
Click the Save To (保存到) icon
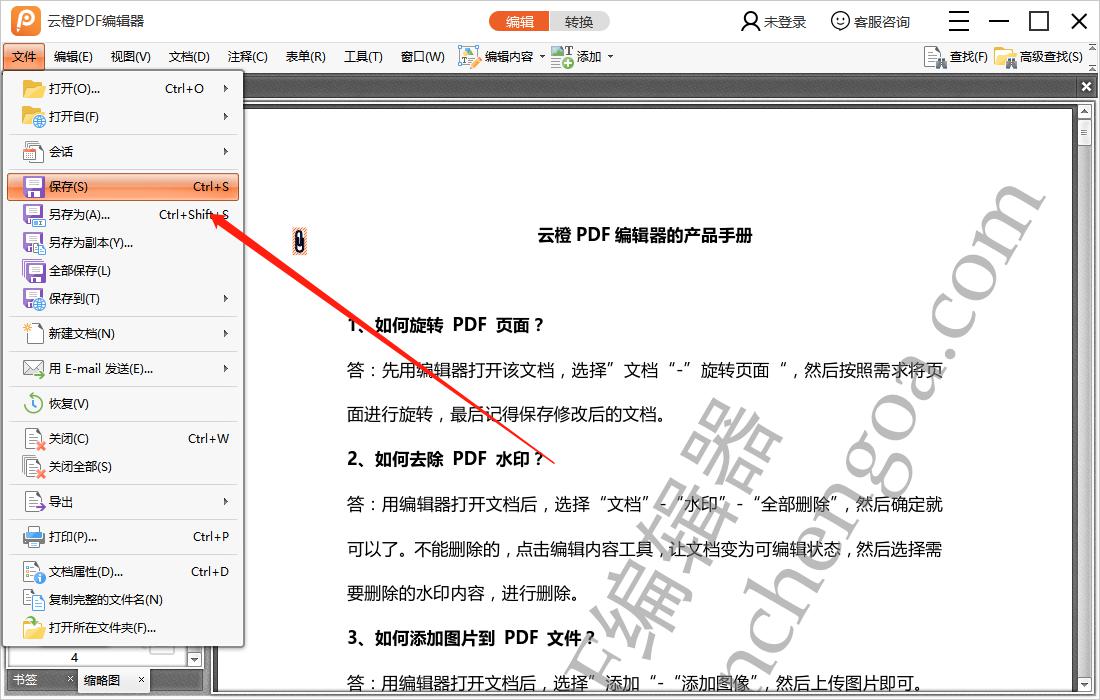34,299
